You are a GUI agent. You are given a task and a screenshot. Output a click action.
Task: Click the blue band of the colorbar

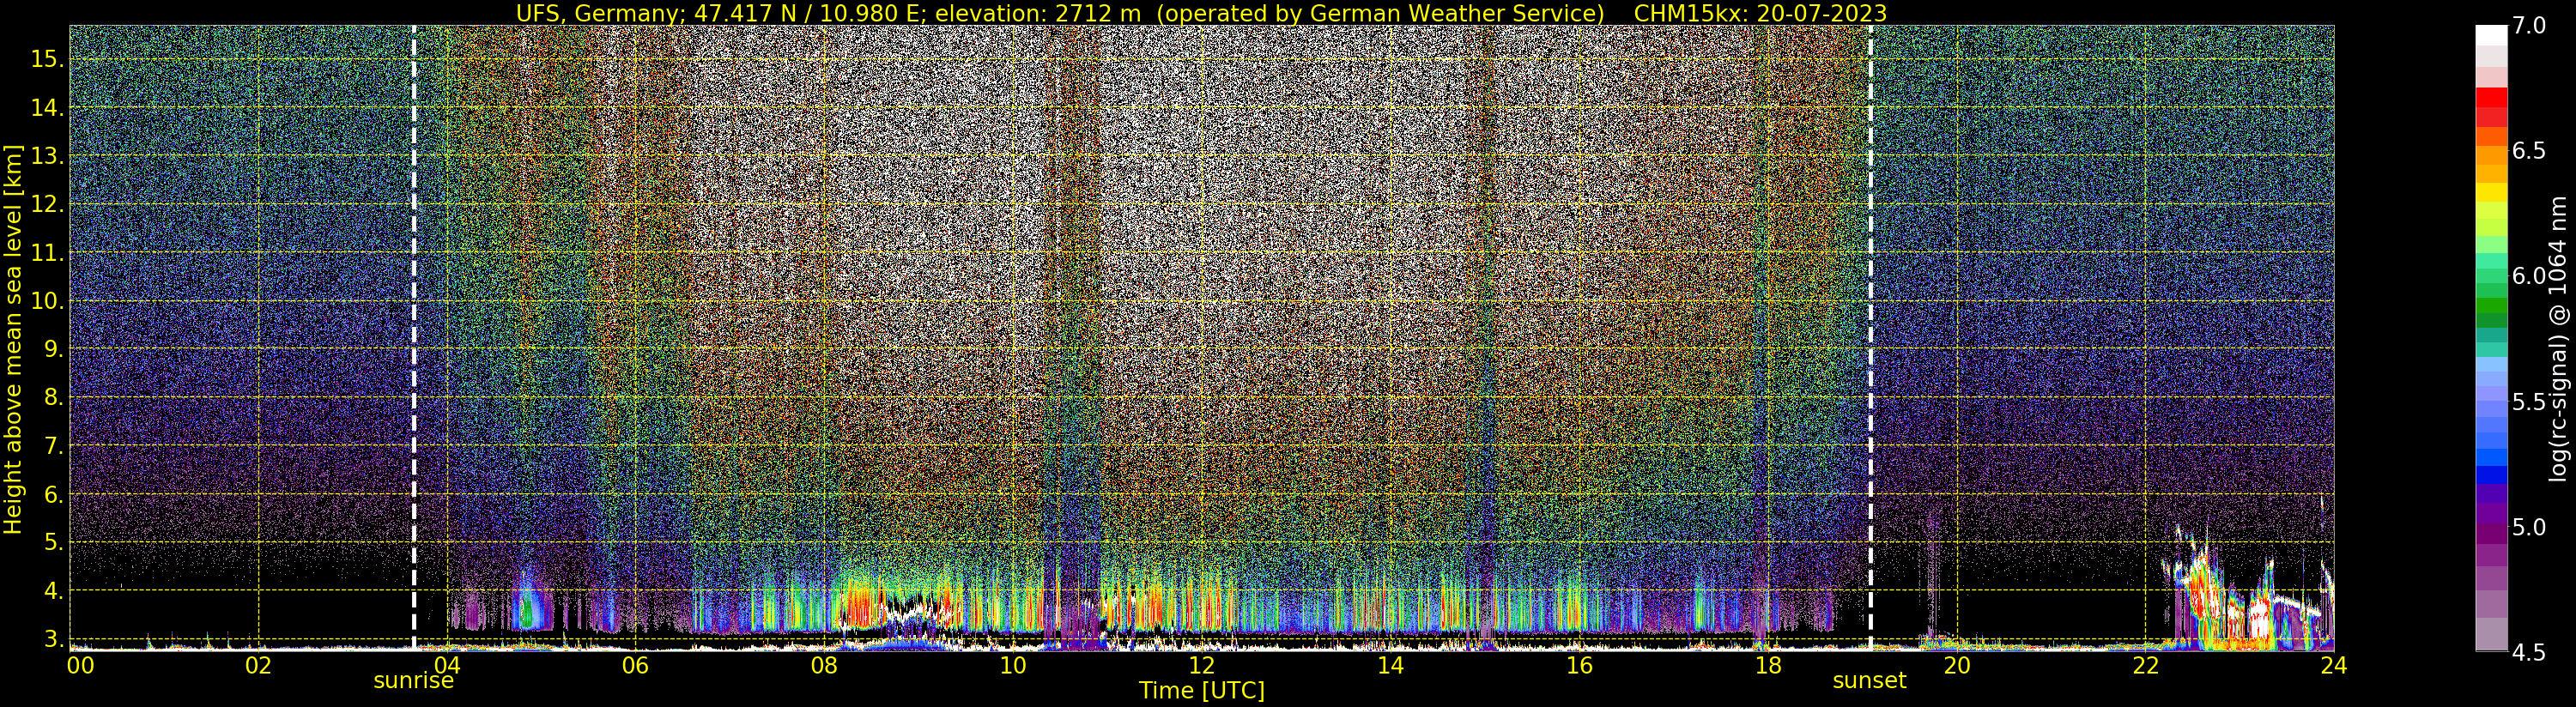pos(2491,474)
